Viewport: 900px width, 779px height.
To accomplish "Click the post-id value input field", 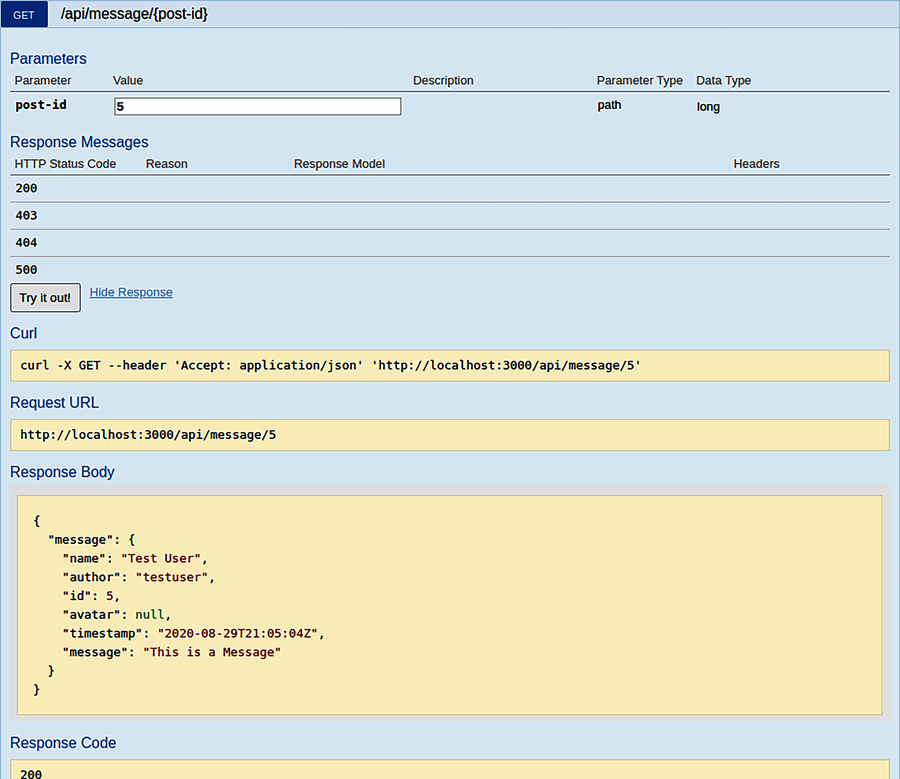I will click(258, 106).
